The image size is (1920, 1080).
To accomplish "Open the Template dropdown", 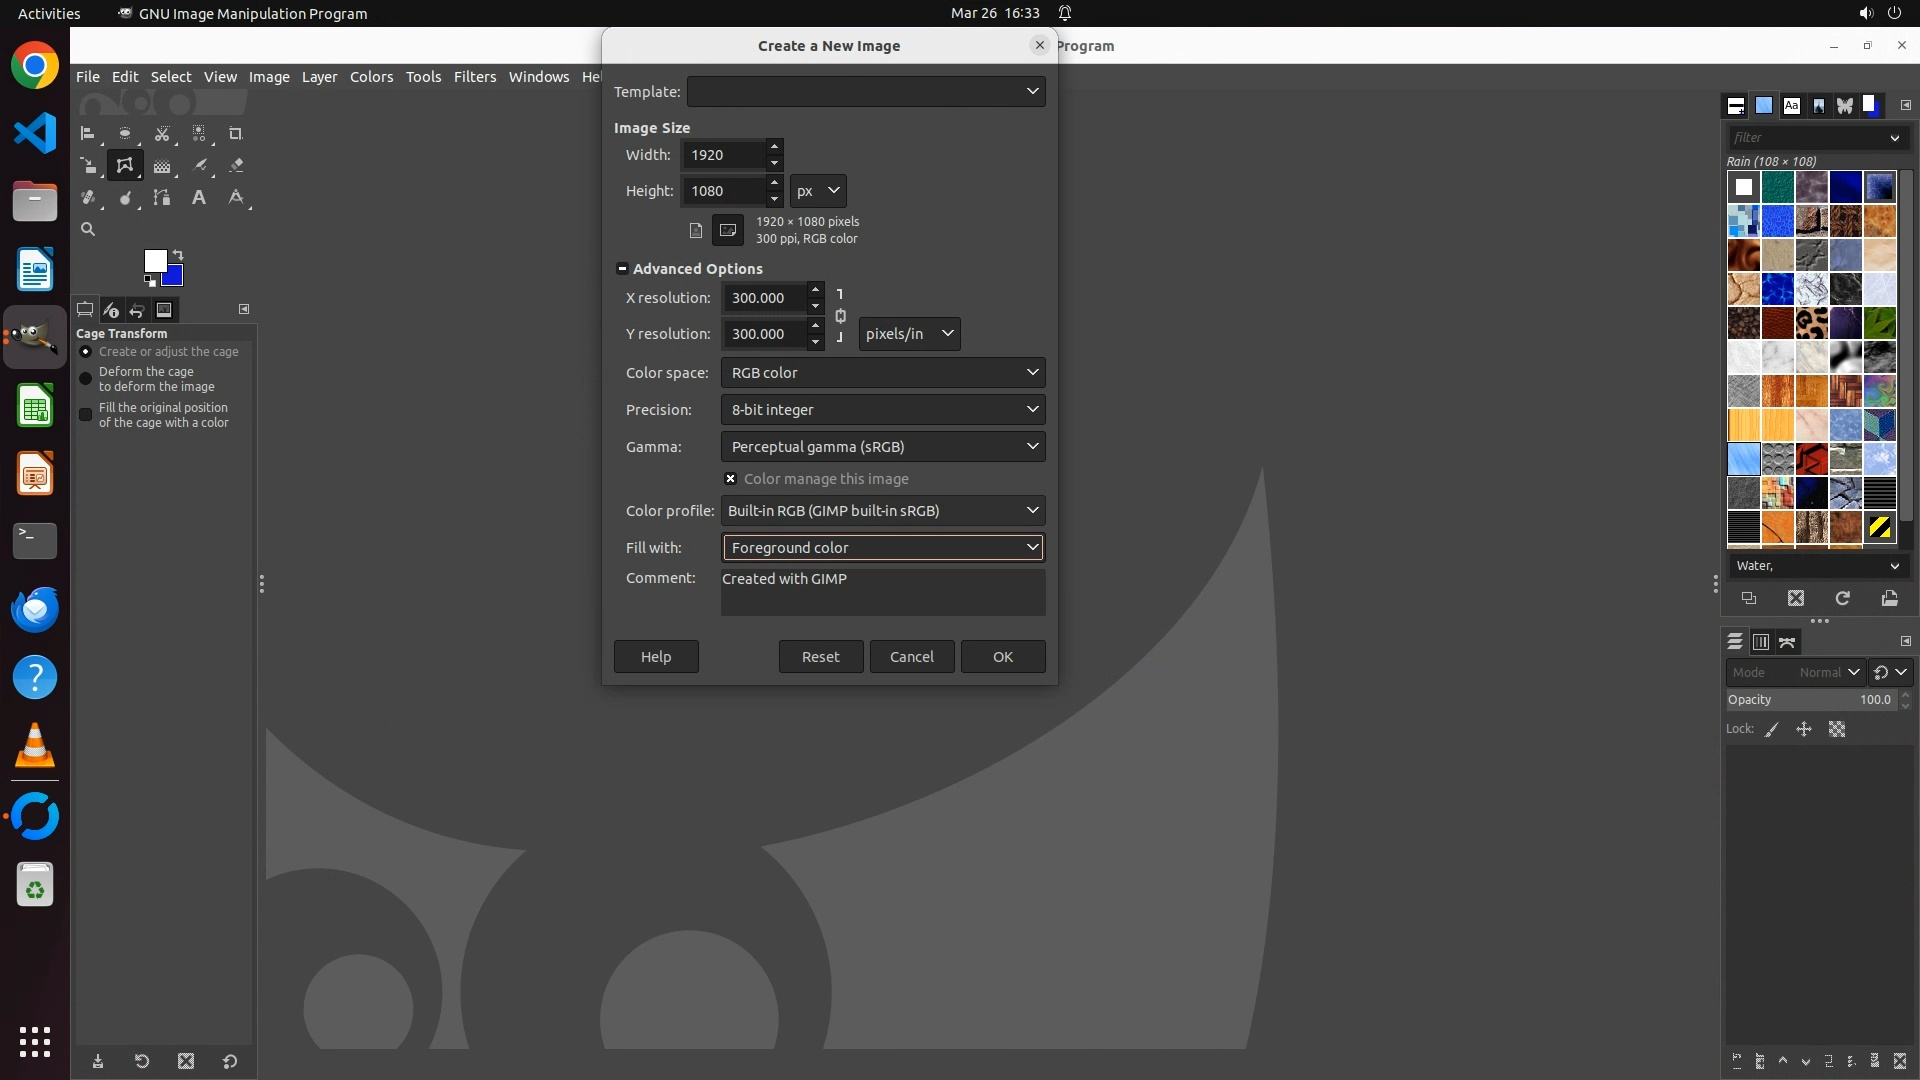I will (866, 91).
